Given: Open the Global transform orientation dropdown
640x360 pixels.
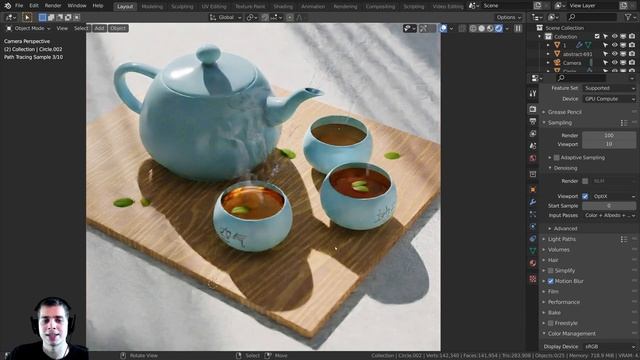Looking at the screenshot, I should 226,18.
